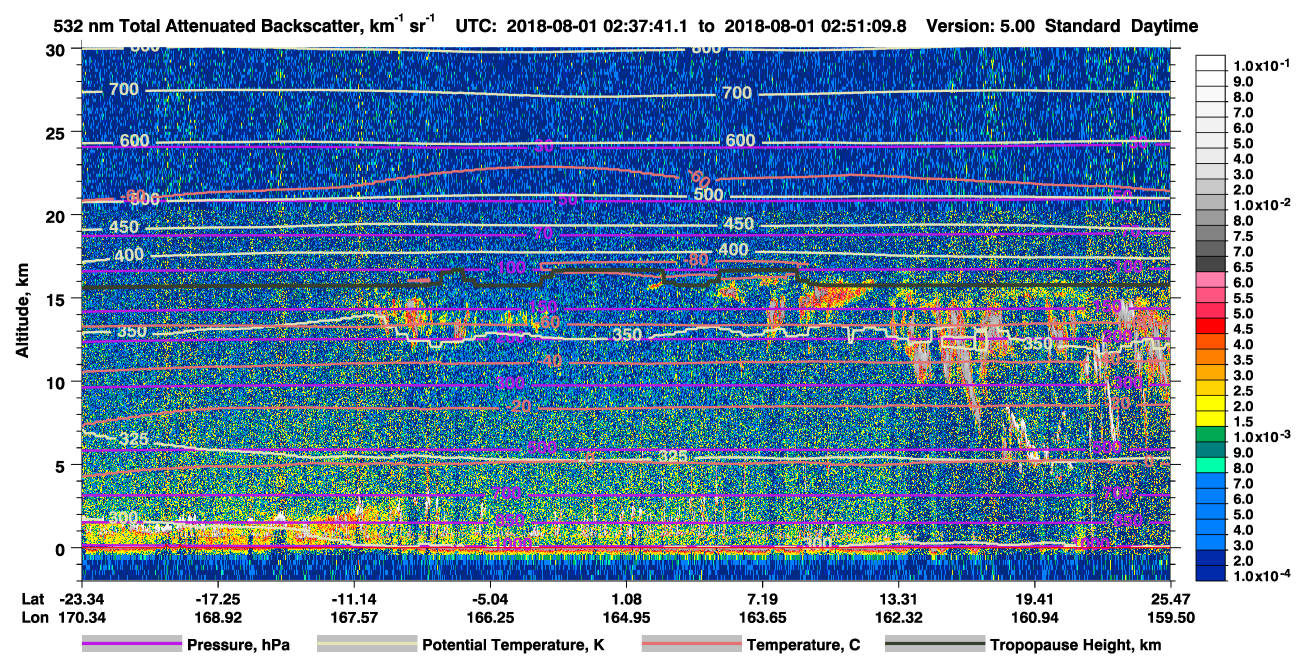Click the 'Lat' row label
1300x667 pixels.
(x=33, y=598)
